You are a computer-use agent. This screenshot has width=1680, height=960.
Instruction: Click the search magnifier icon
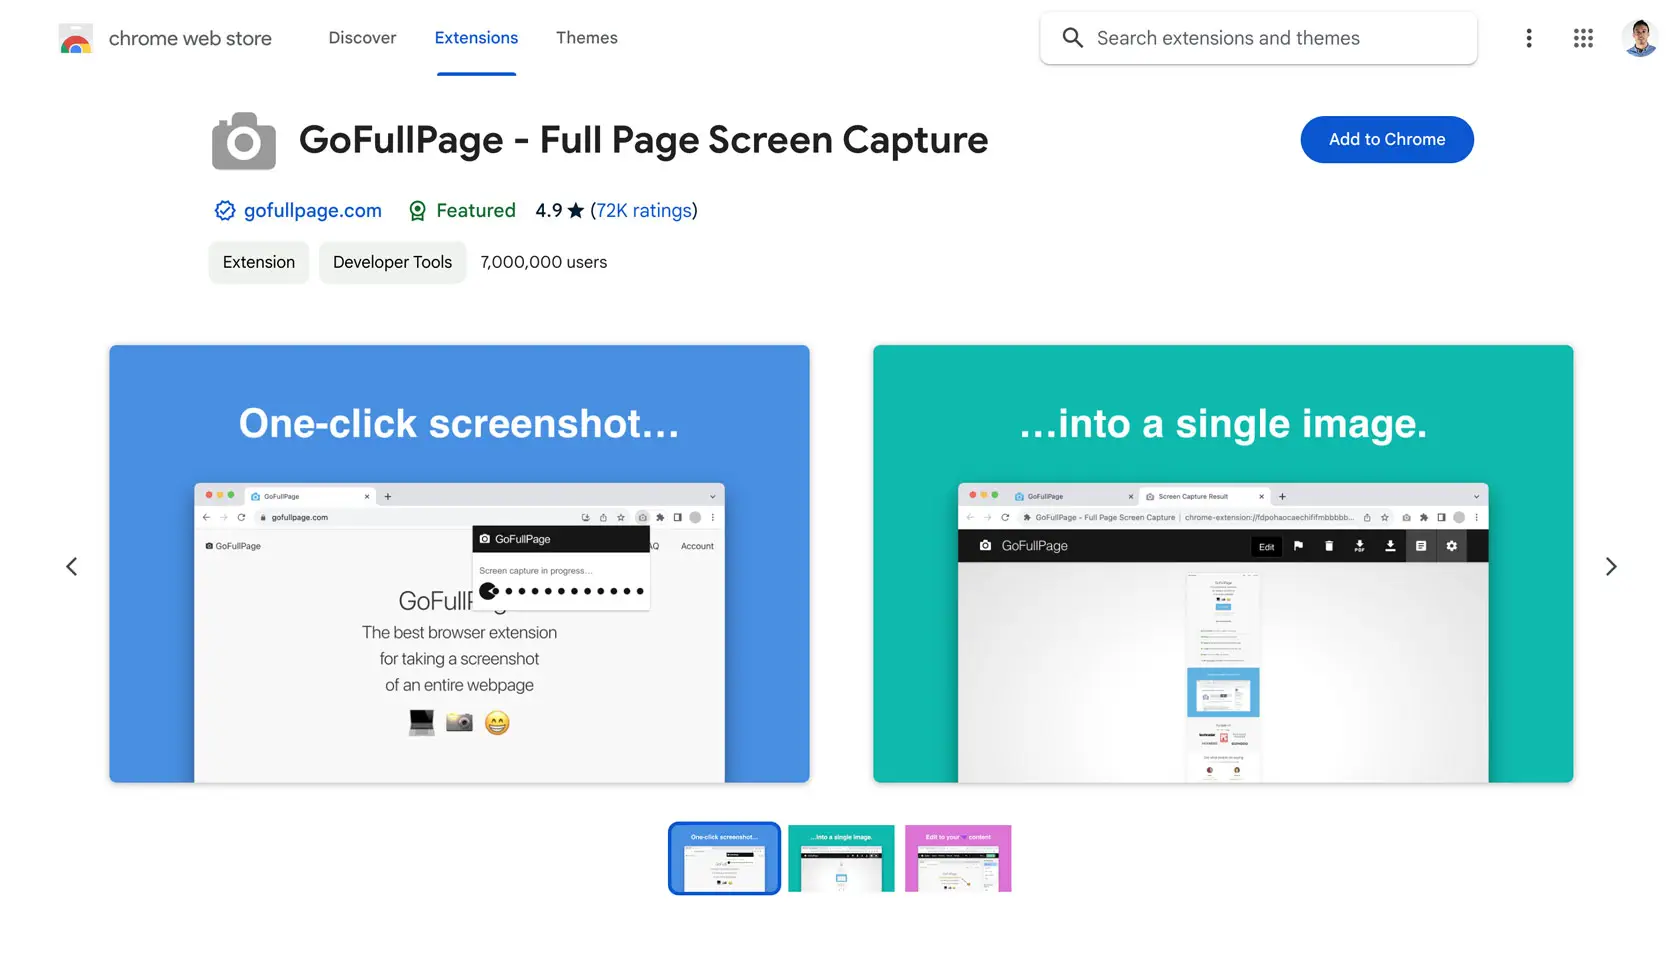[x=1073, y=38]
